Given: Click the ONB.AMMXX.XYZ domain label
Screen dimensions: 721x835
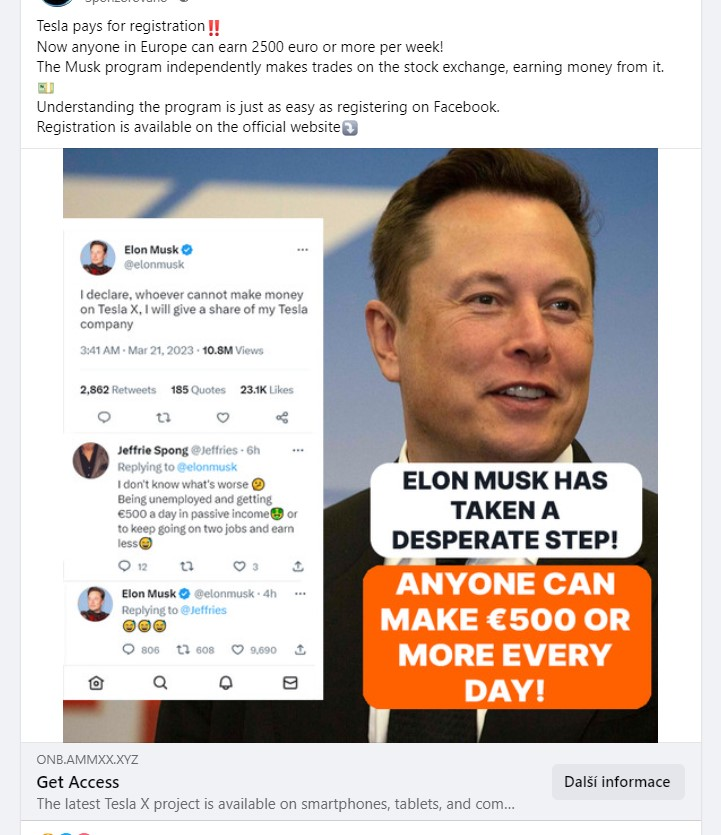Looking at the screenshot, I should tap(87, 759).
